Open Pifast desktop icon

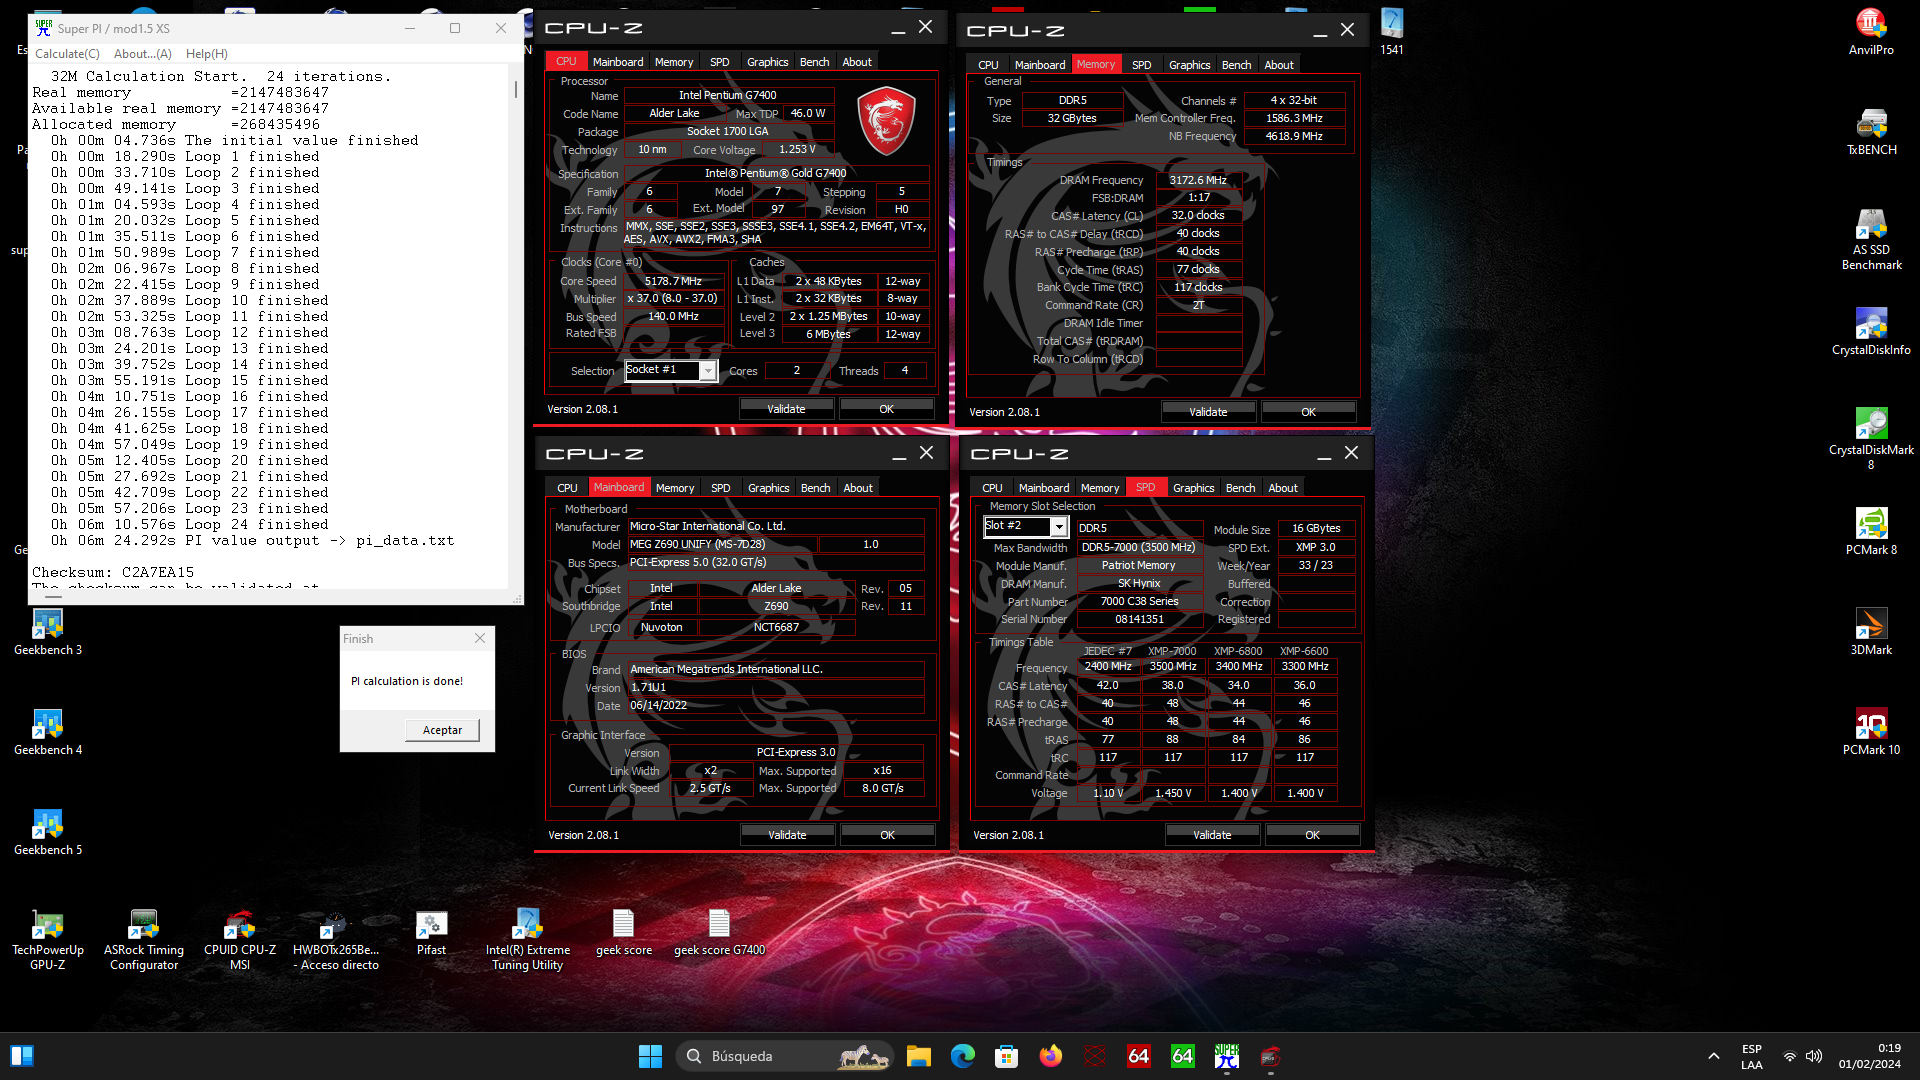pyautogui.click(x=432, y=932)
